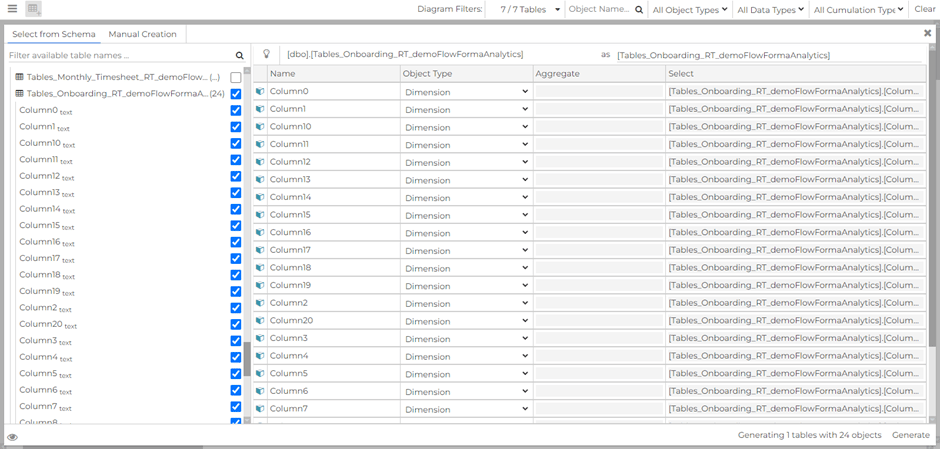
Task: Switch to the Manual Creation tab
Action: pyautogui.click(x=143, y=34)
